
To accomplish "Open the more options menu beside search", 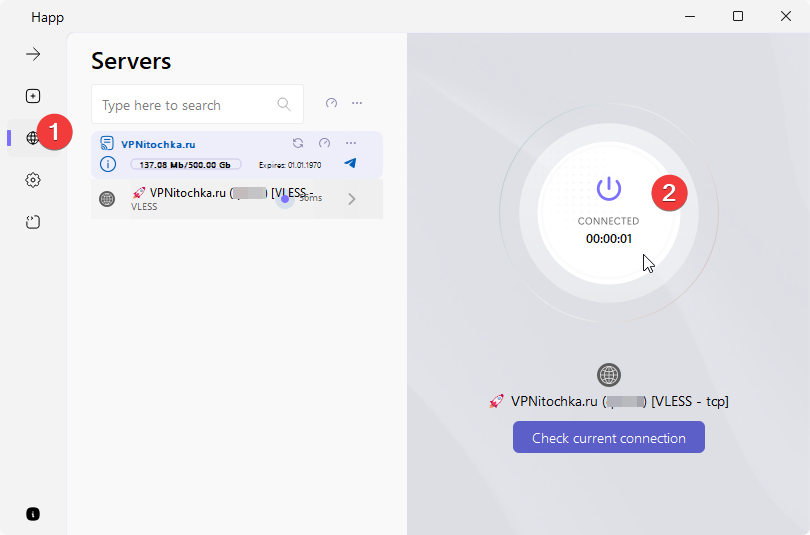I will point(357,103).
